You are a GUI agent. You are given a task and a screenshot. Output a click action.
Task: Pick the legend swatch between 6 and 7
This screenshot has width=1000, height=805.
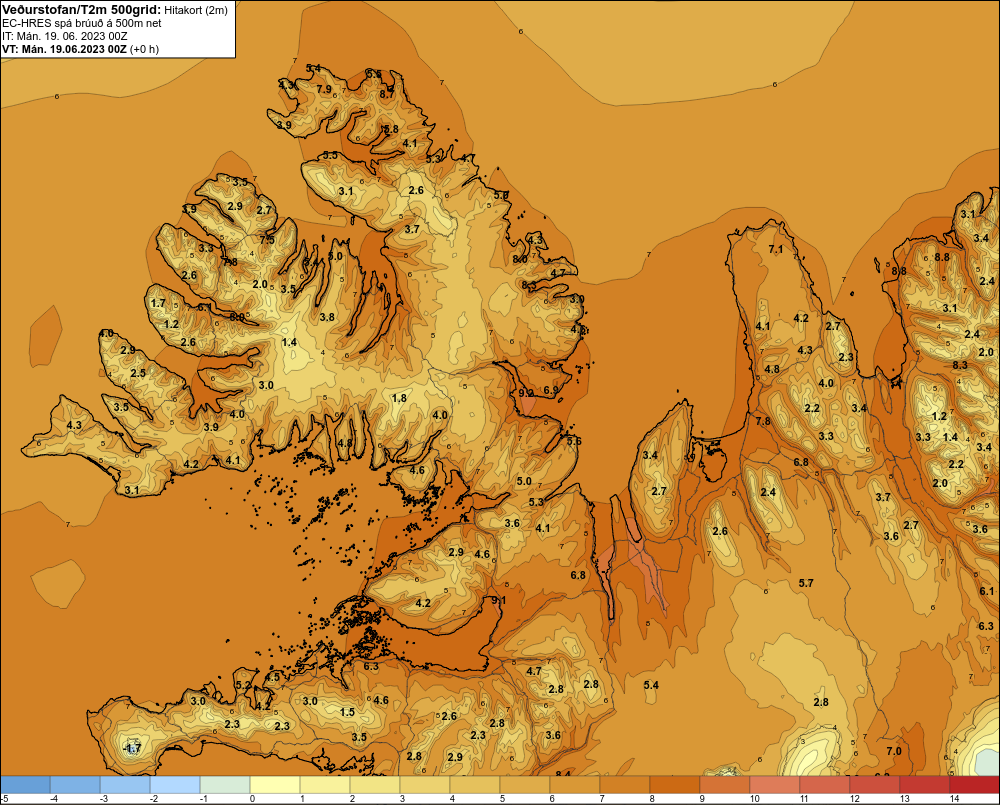[575, 785]
